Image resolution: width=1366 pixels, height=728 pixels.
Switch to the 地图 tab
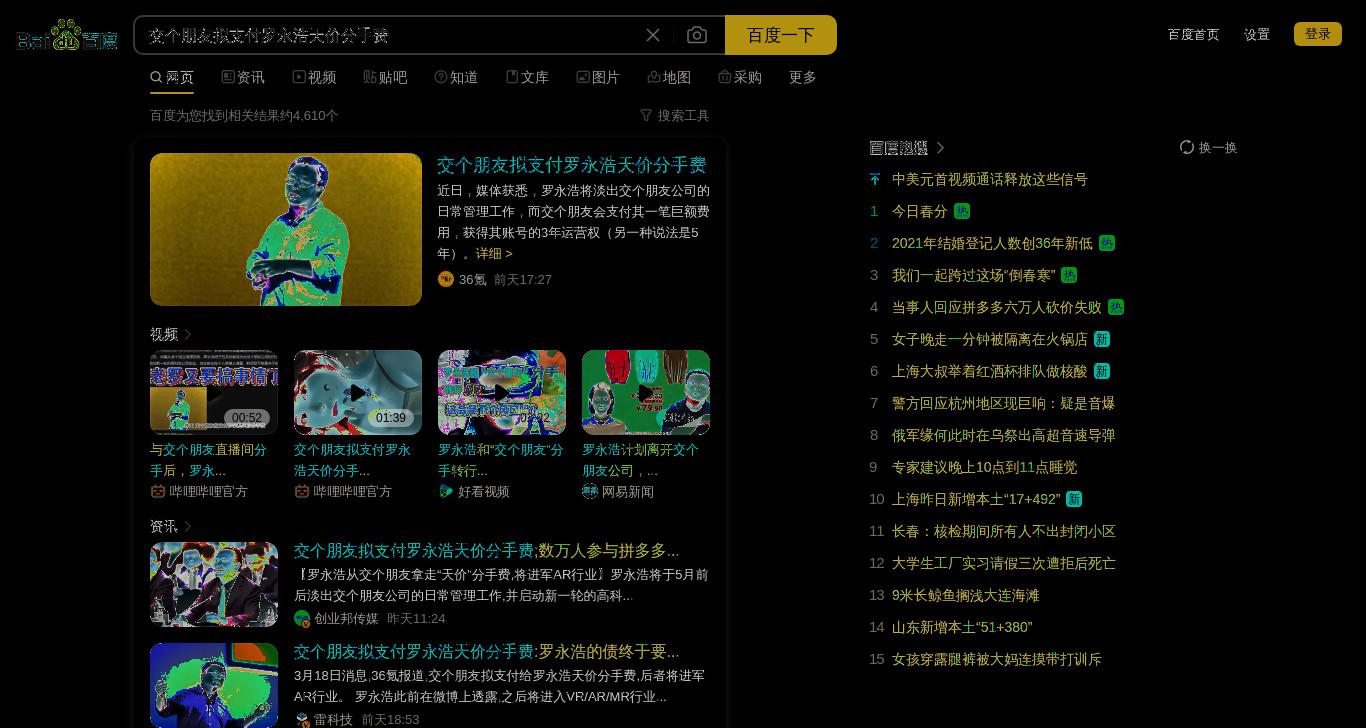pyautogui.click(x=669, y=77)
